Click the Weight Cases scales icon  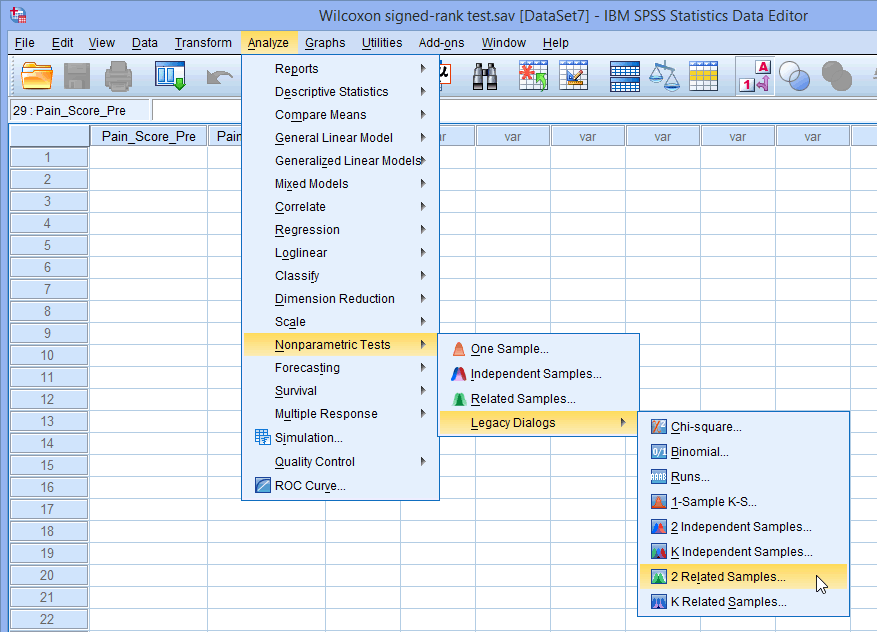[x=664, y=76]
